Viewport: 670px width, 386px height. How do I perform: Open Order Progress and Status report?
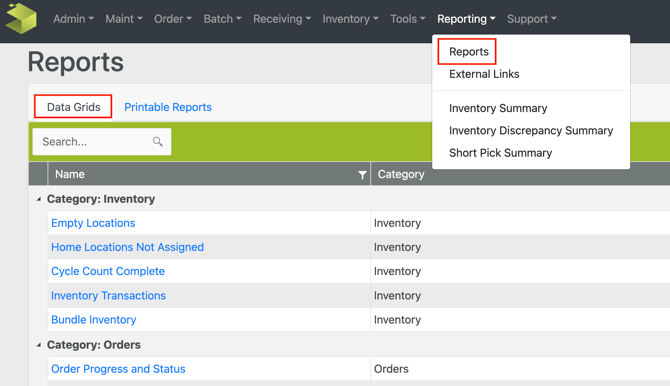coord(118,368)
